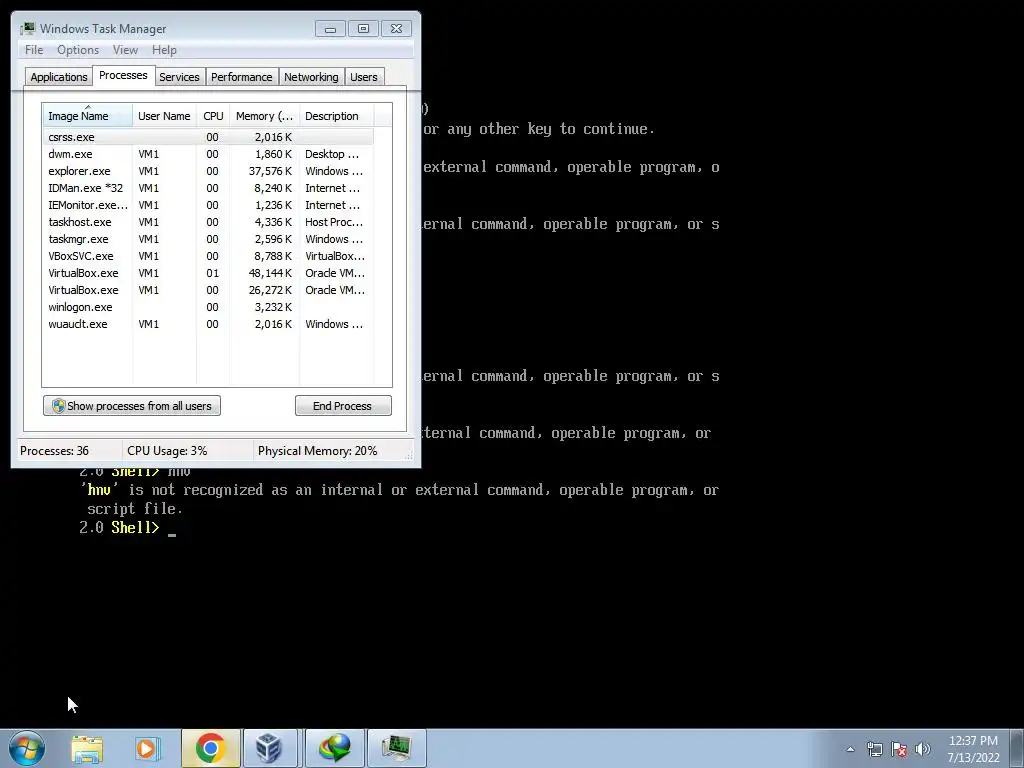This screenshot has width=1024, height=768.
Task: Open the Networking tab
Action: (x=311, y=77)
